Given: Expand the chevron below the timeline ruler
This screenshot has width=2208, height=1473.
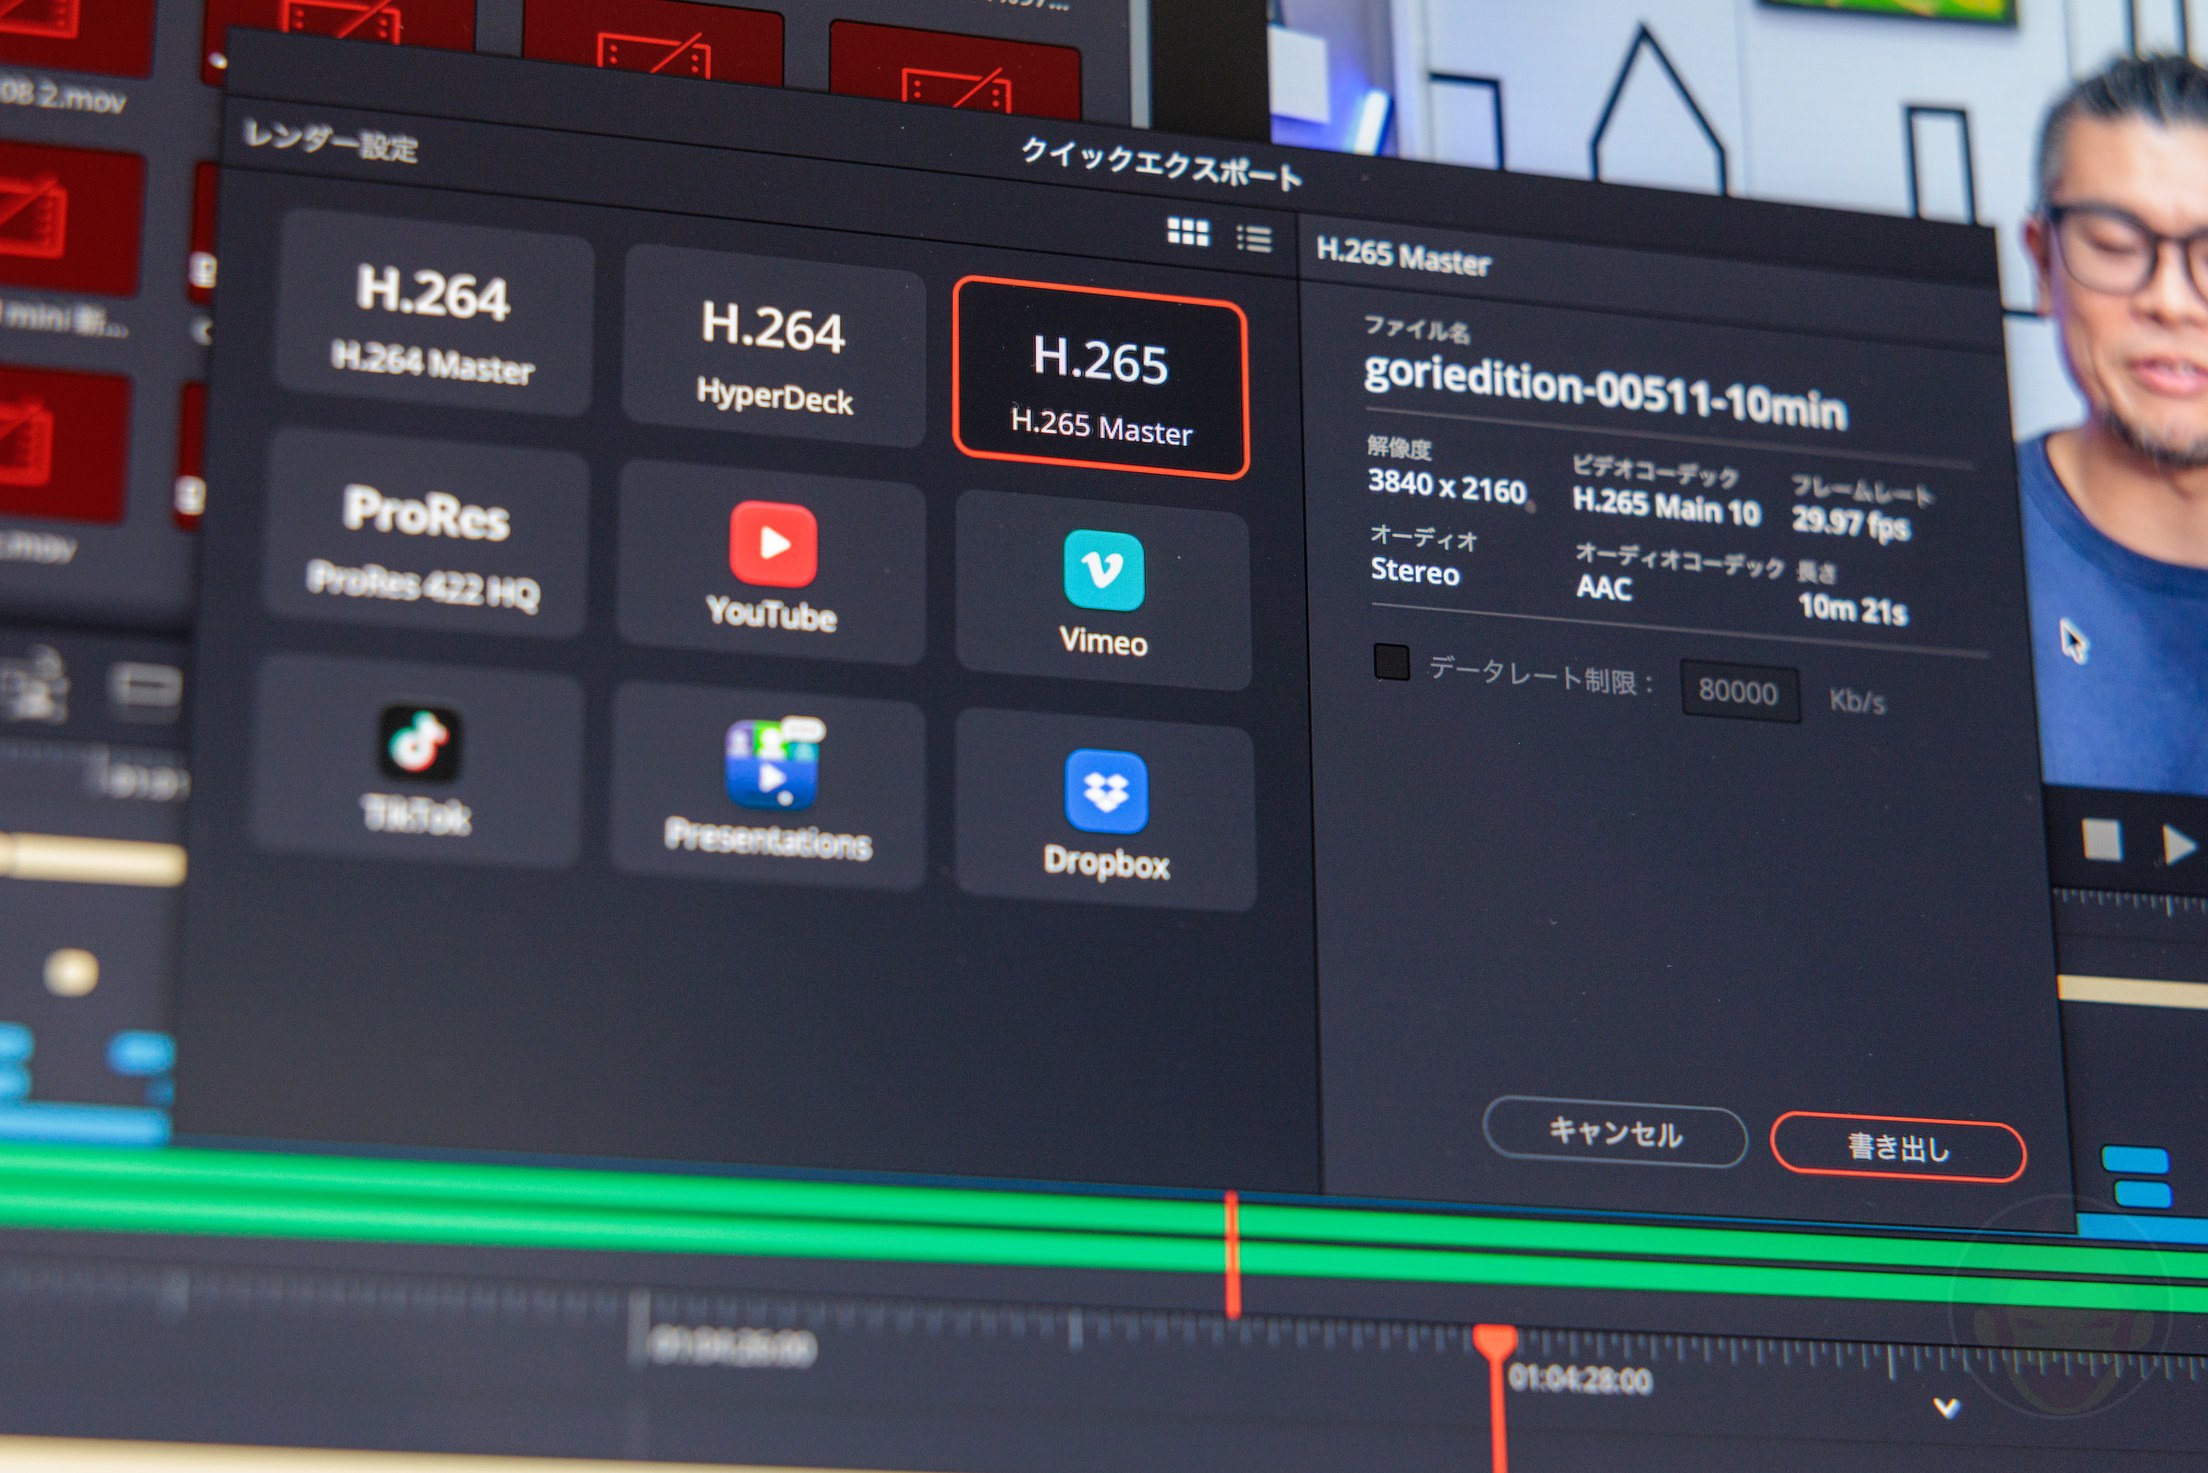Looking at the screenshot, I should pyautogui.click(x=1946, y=1408).
